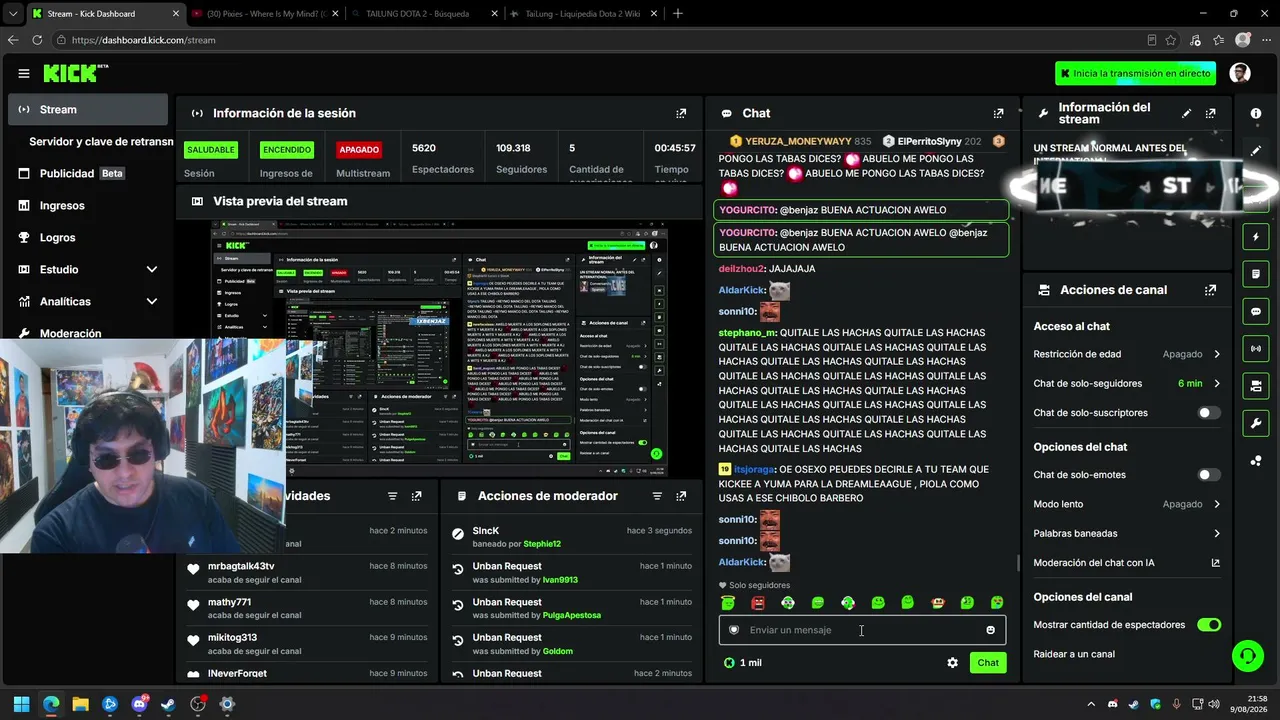Viewport: 1280px width, 720px height.
Task: Open the hamburger menu beside the Kick logo
Action: tap(24, 73)
